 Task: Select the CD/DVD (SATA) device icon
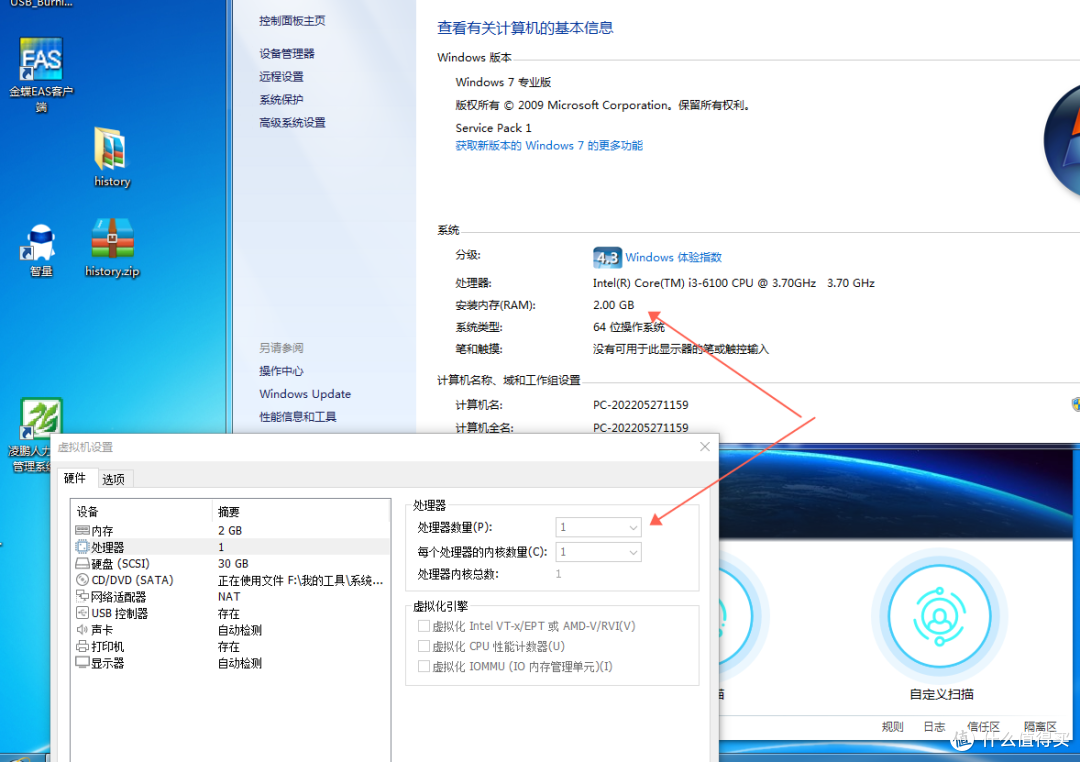[82, 580]
